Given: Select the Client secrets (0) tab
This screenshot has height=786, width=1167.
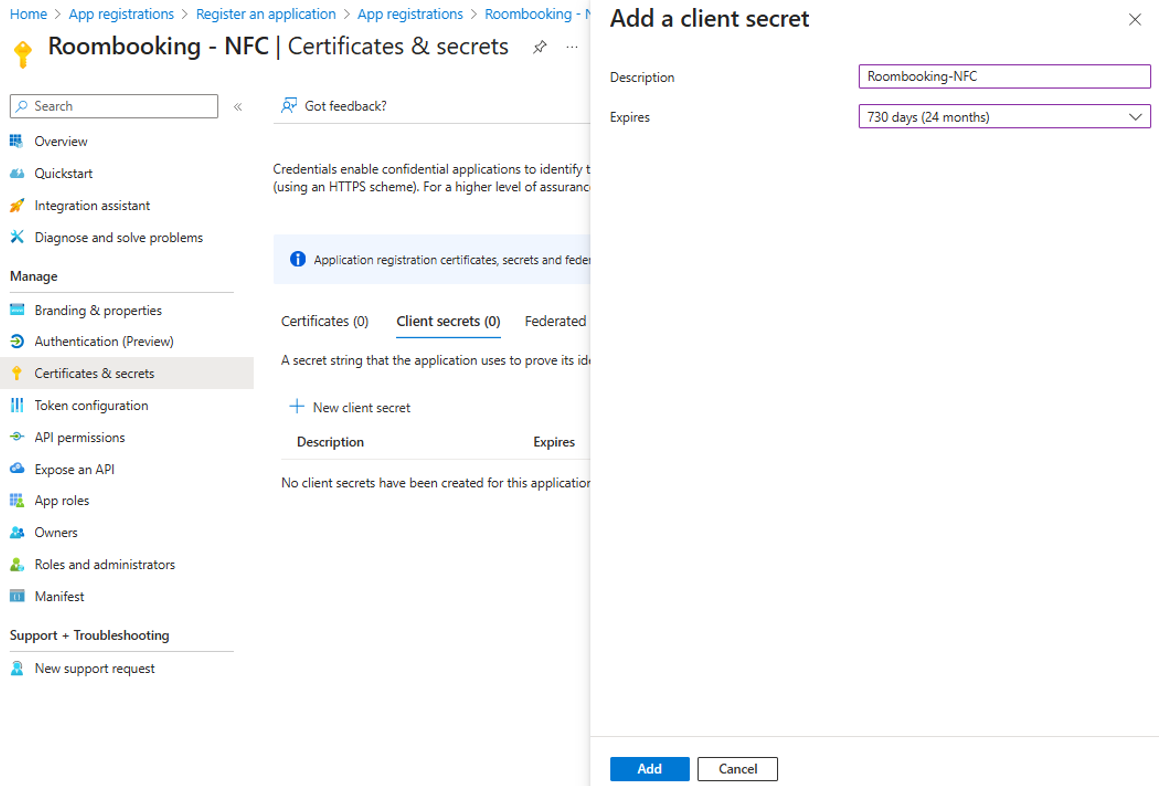Looking at the screenshot, I should coord(448,321).
